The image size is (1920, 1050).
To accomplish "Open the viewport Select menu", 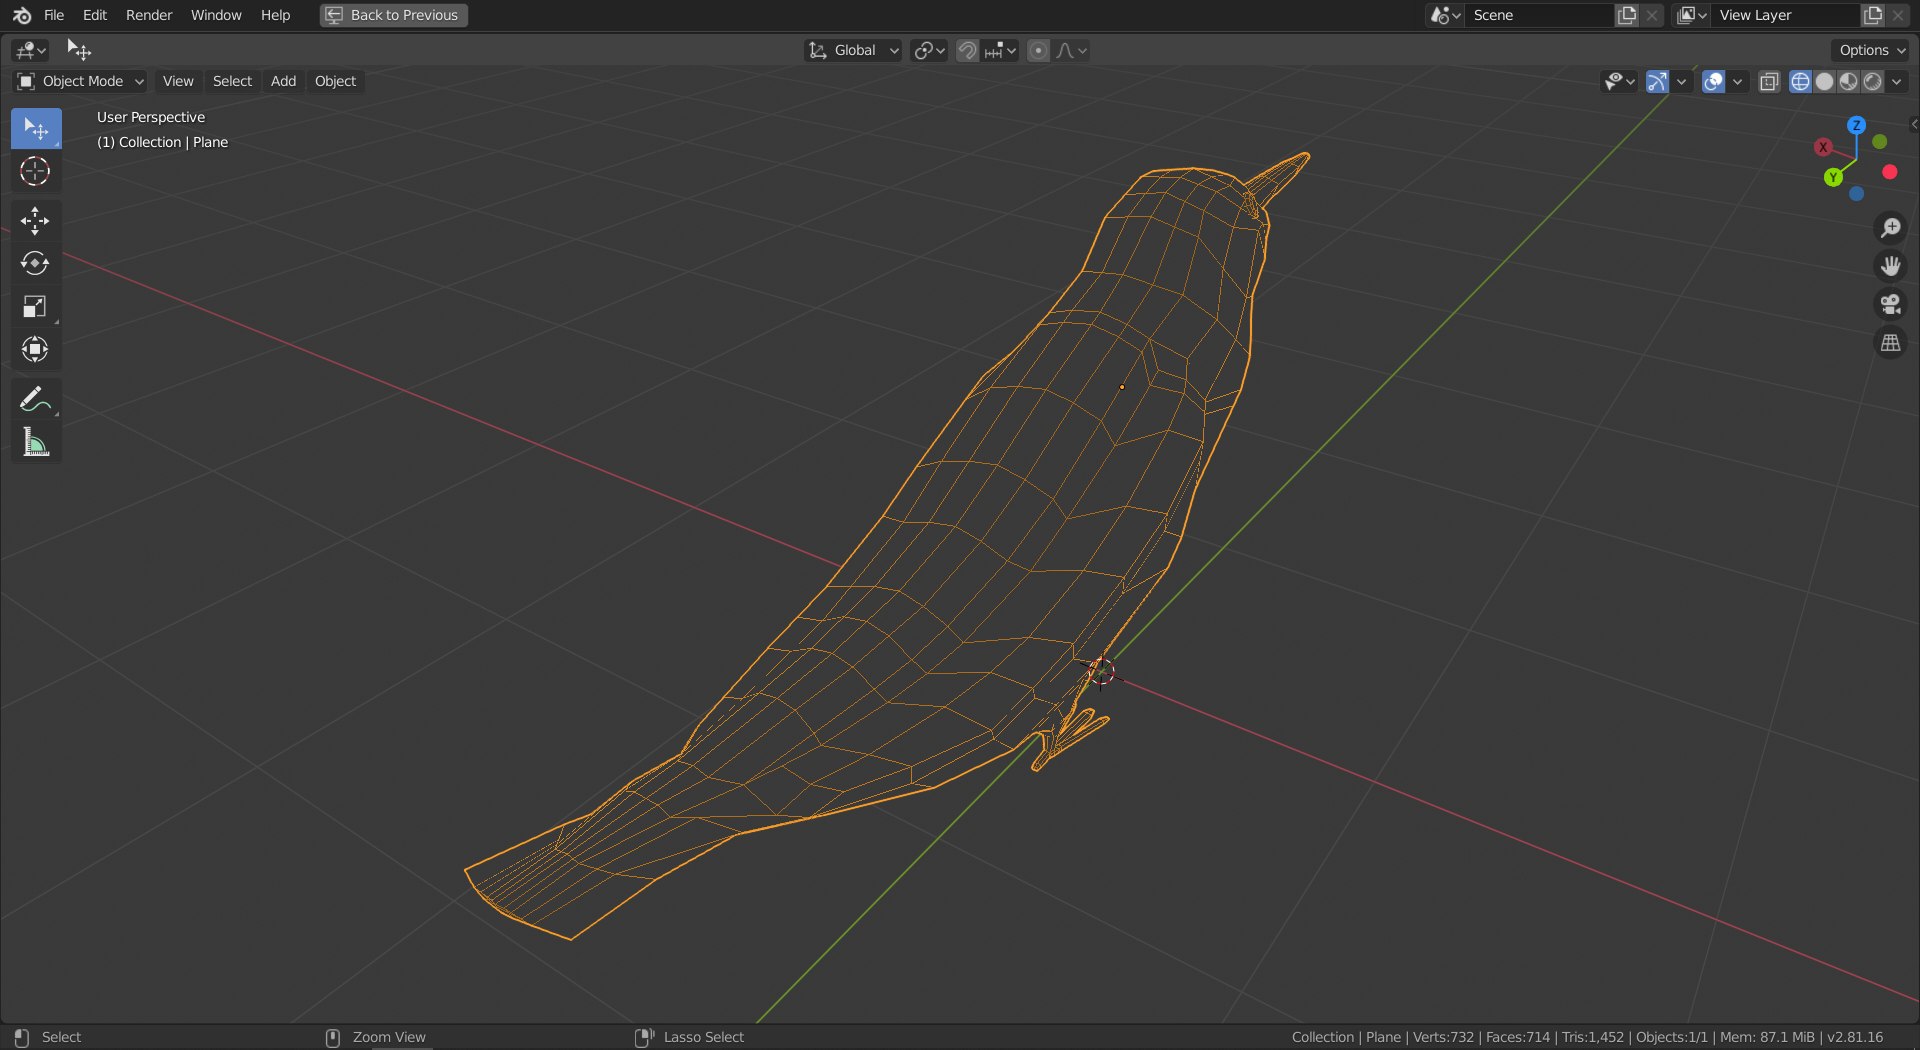I will click(232, 81).
